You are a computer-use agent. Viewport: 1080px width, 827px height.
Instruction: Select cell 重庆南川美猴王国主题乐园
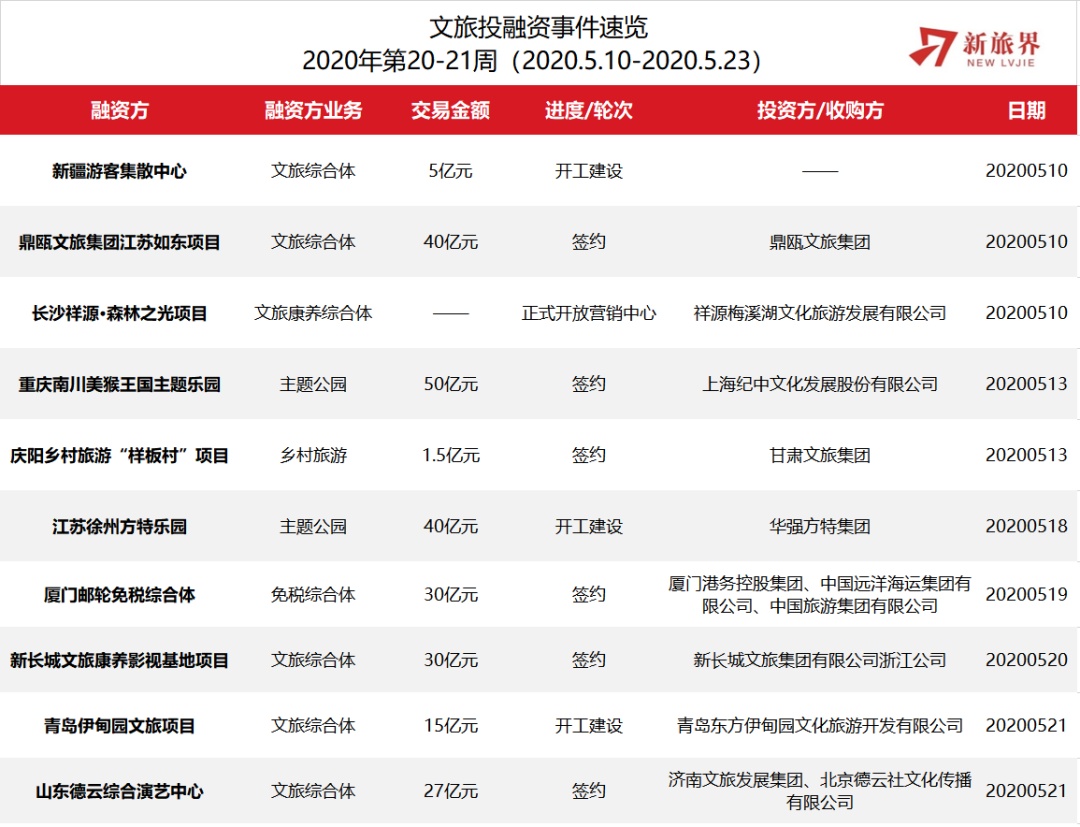coord(119,384)
